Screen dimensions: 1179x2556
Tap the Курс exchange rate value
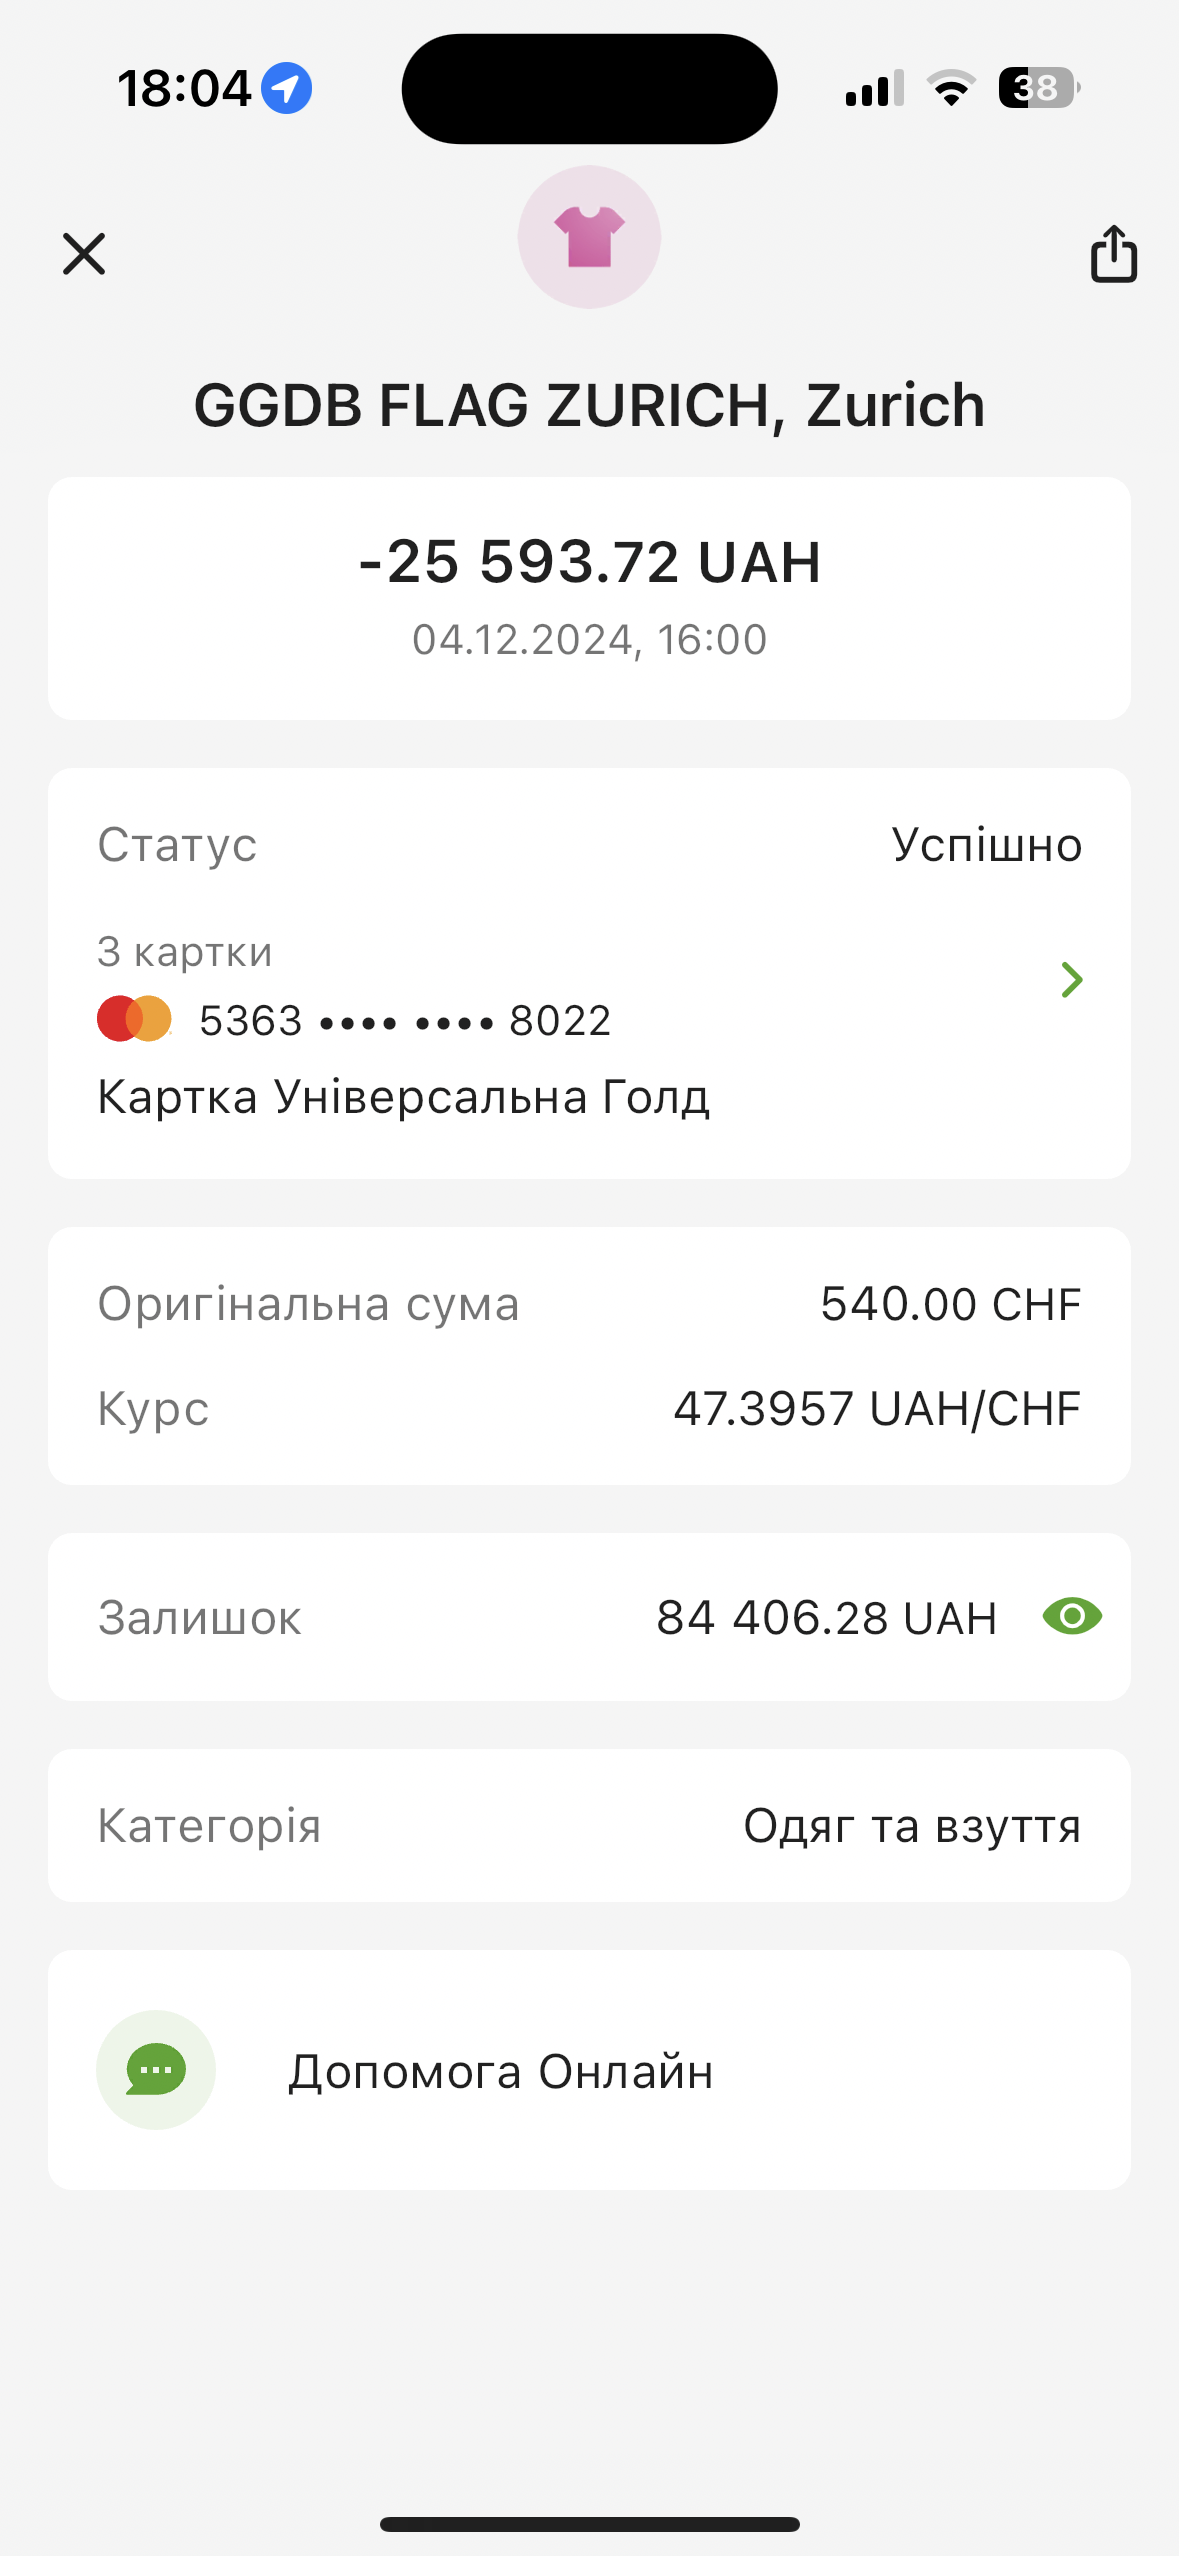876,1408
